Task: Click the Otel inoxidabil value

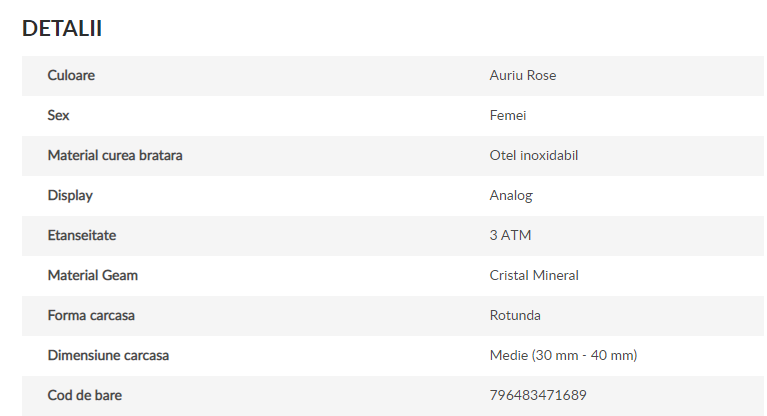Action: tap(534, 156)
